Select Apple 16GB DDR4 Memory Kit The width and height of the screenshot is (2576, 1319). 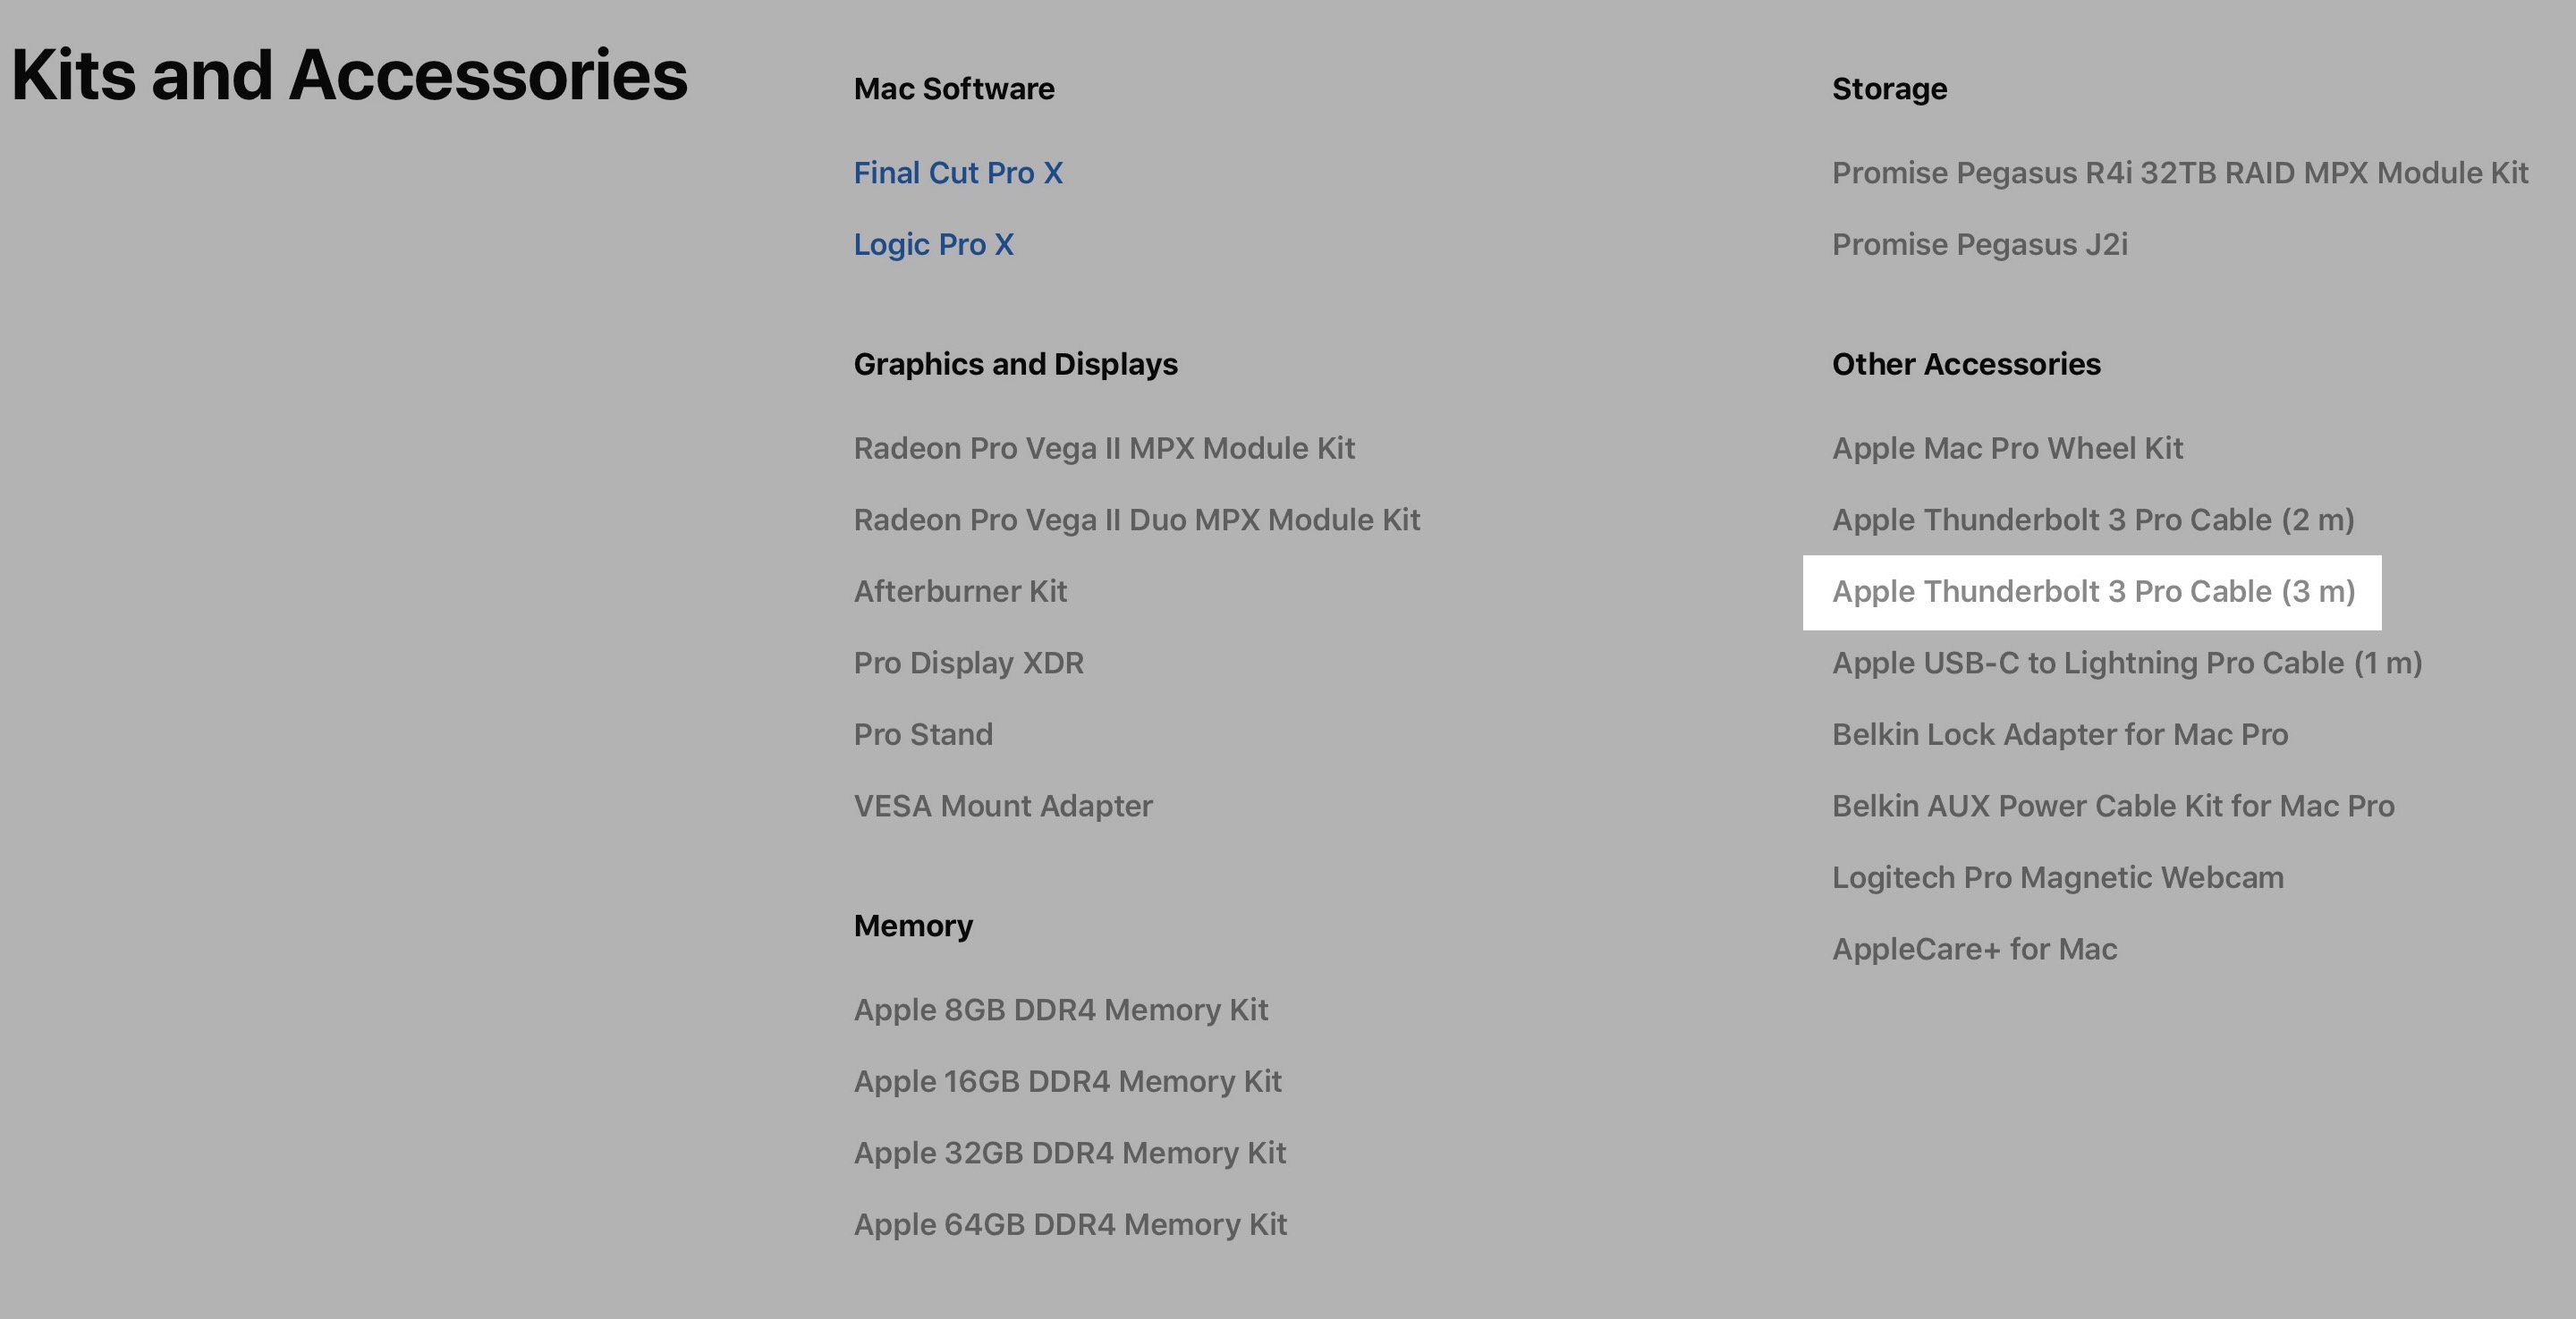pos(1067,1082)
